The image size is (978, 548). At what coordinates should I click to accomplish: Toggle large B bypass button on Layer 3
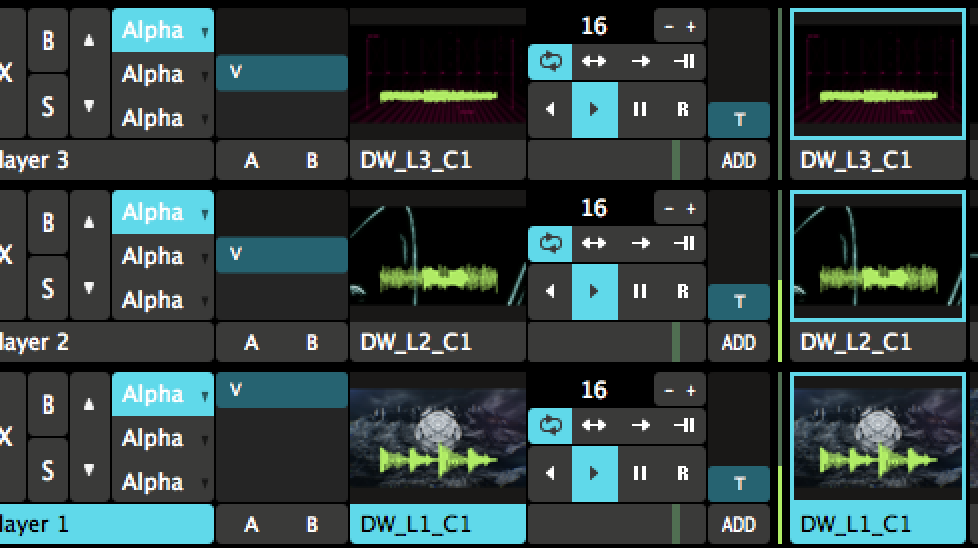47,40
